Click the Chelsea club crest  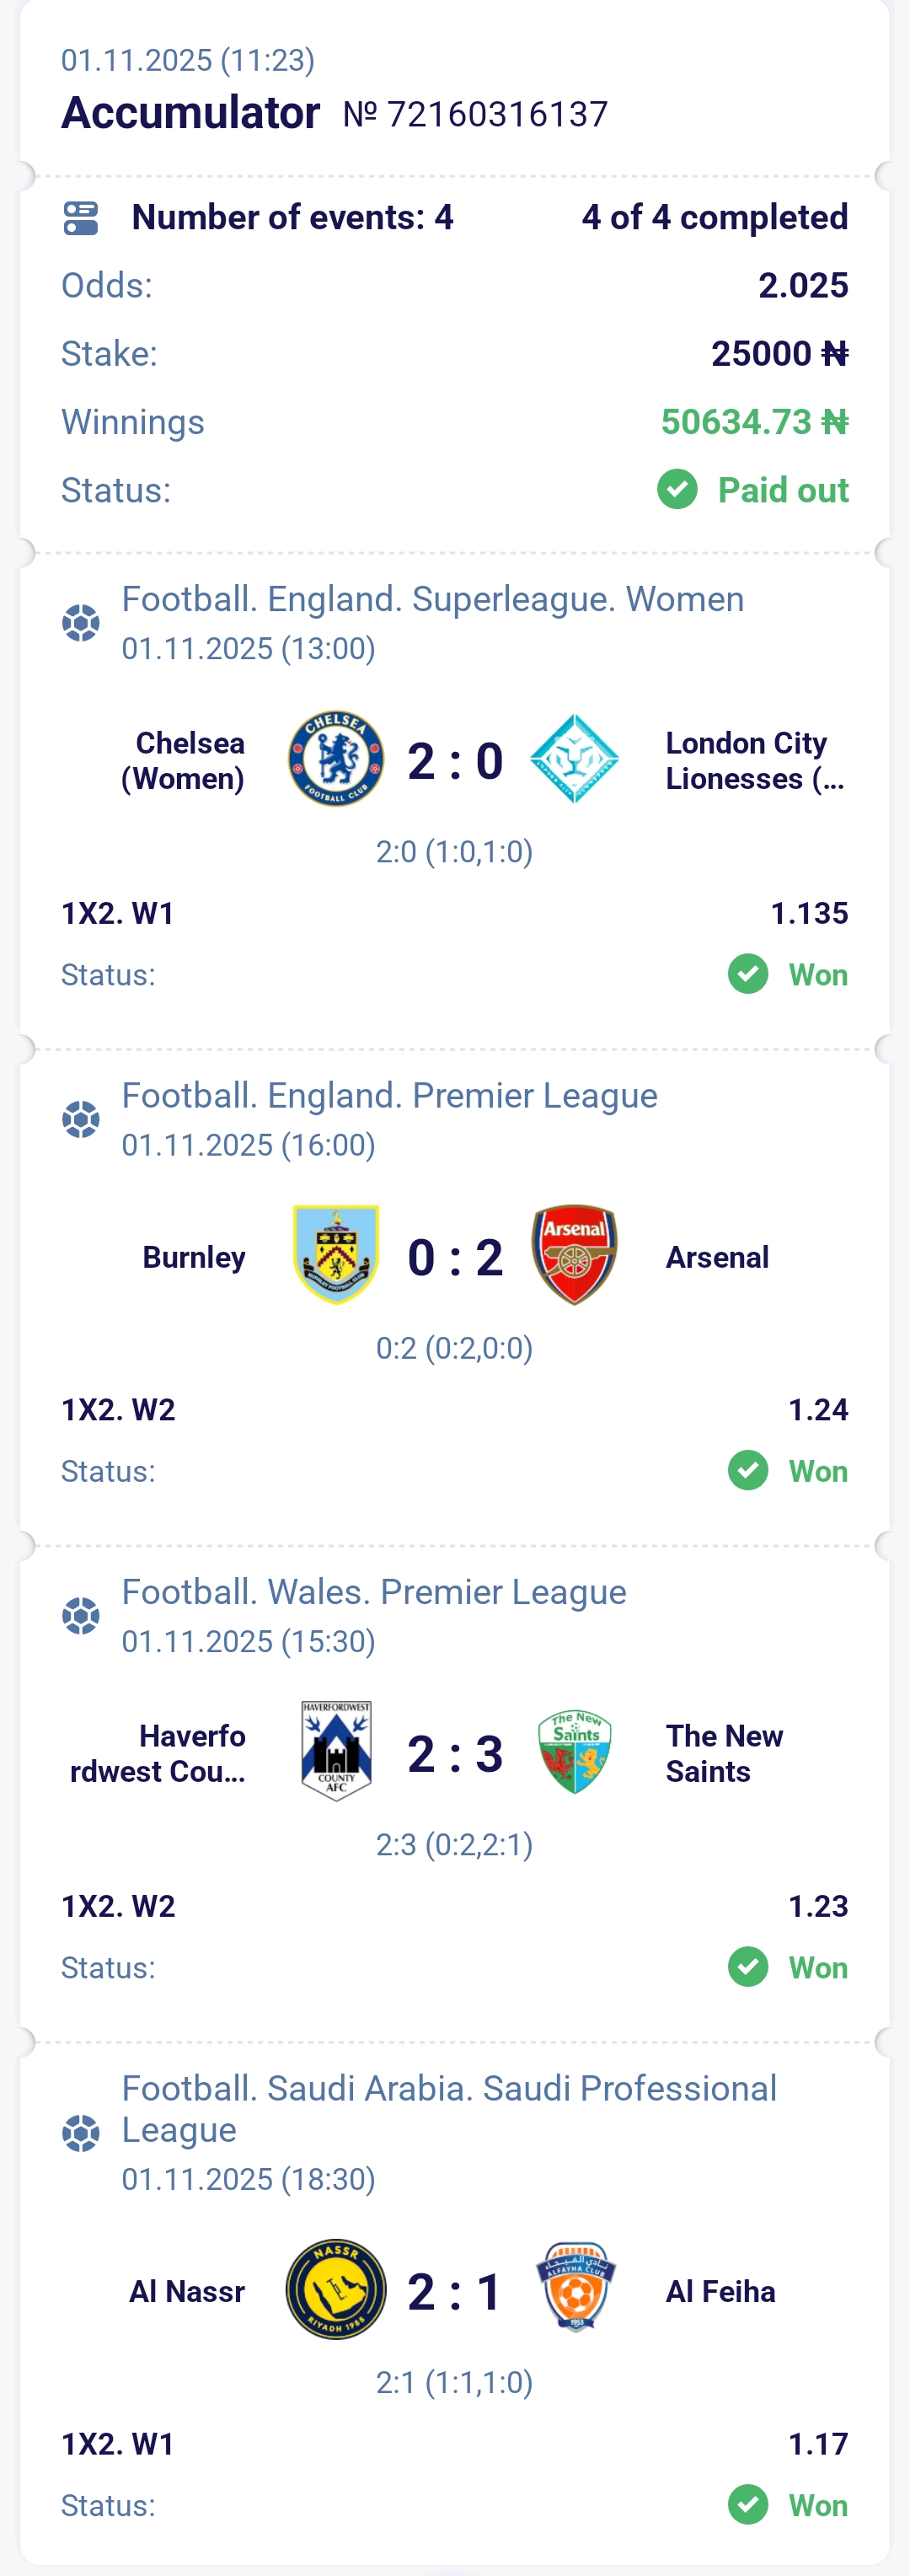pos(336,760)
